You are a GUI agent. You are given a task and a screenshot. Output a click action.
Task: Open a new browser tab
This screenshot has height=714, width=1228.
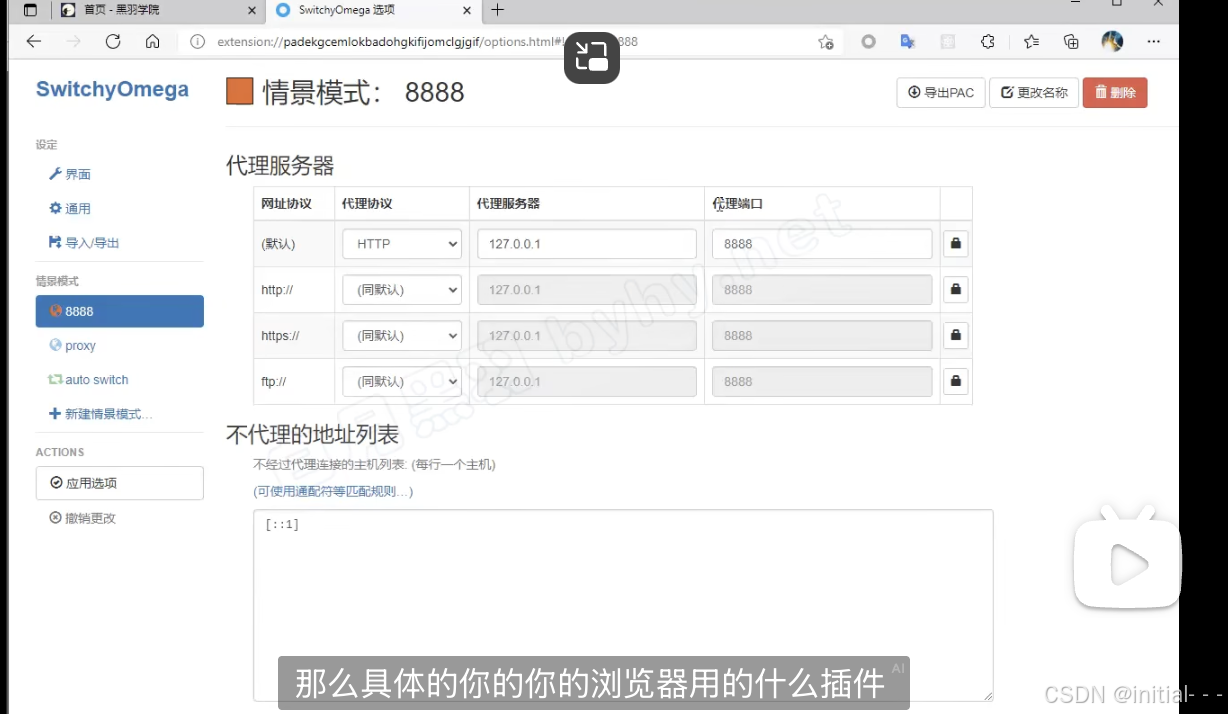pos(497,10)
